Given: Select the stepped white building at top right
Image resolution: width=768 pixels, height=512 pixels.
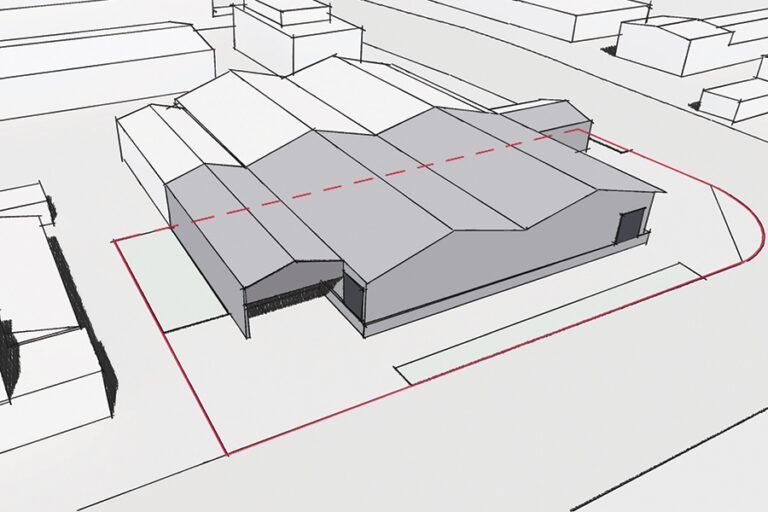Looking at the screenshot, I should click(693, 44).
